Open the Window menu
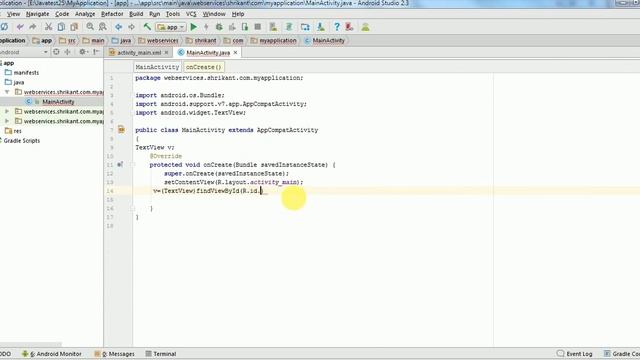Image resolution: width=640 pixels, height=360 pixels. click(214, 14)
